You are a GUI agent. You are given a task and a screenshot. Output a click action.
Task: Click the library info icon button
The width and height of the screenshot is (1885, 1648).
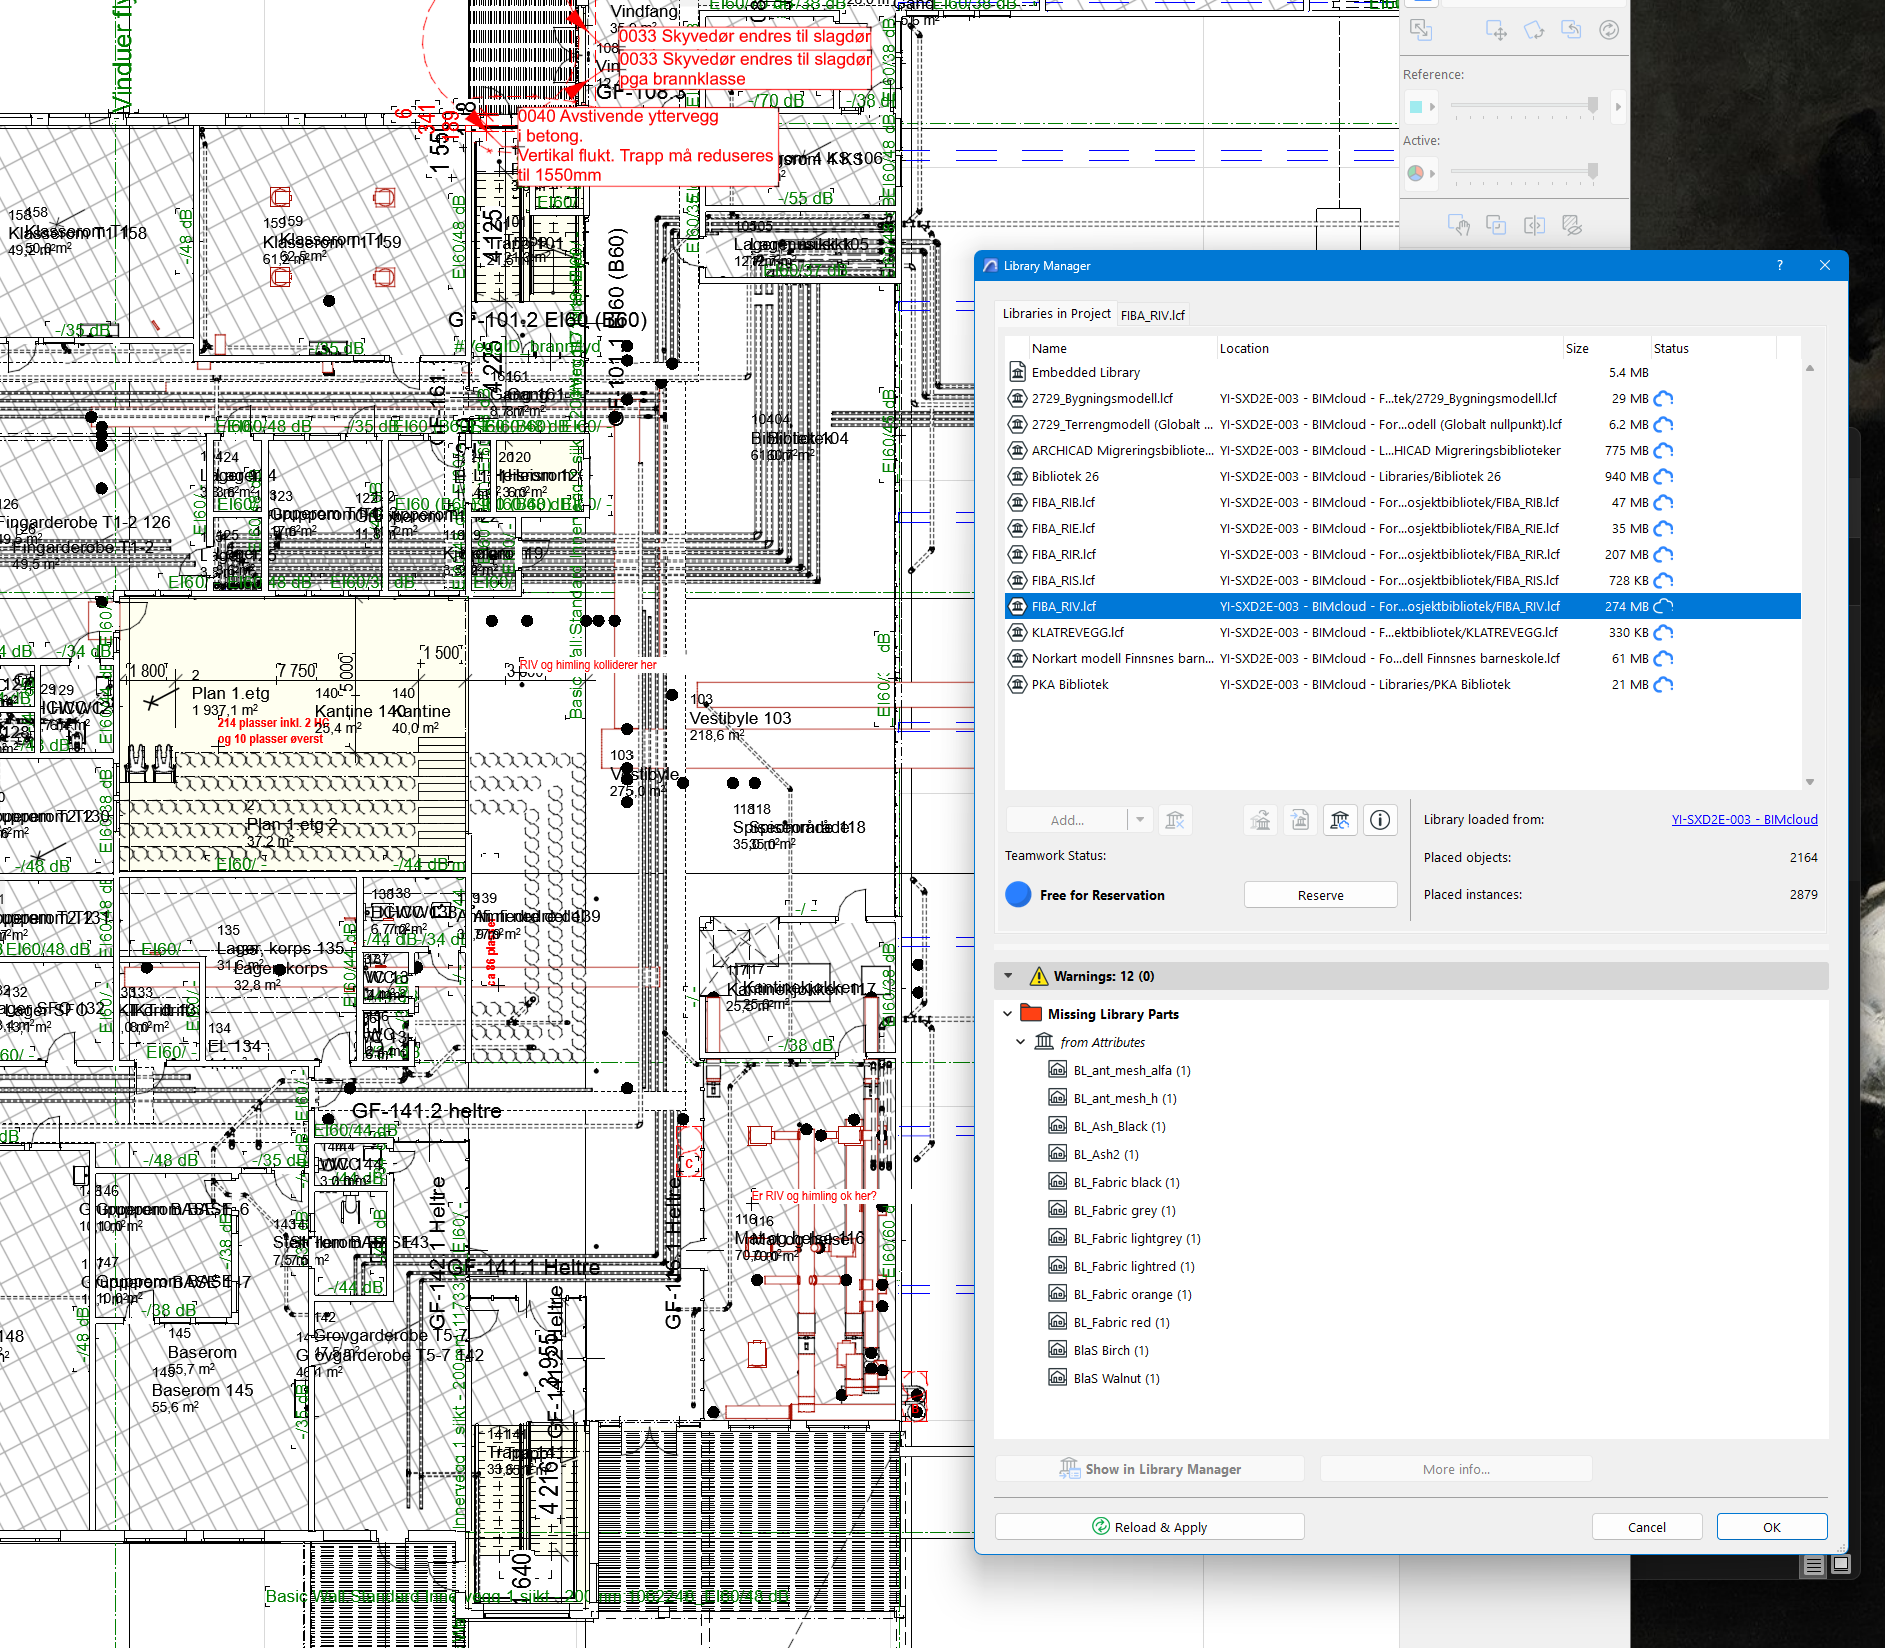click(1380, 820)
